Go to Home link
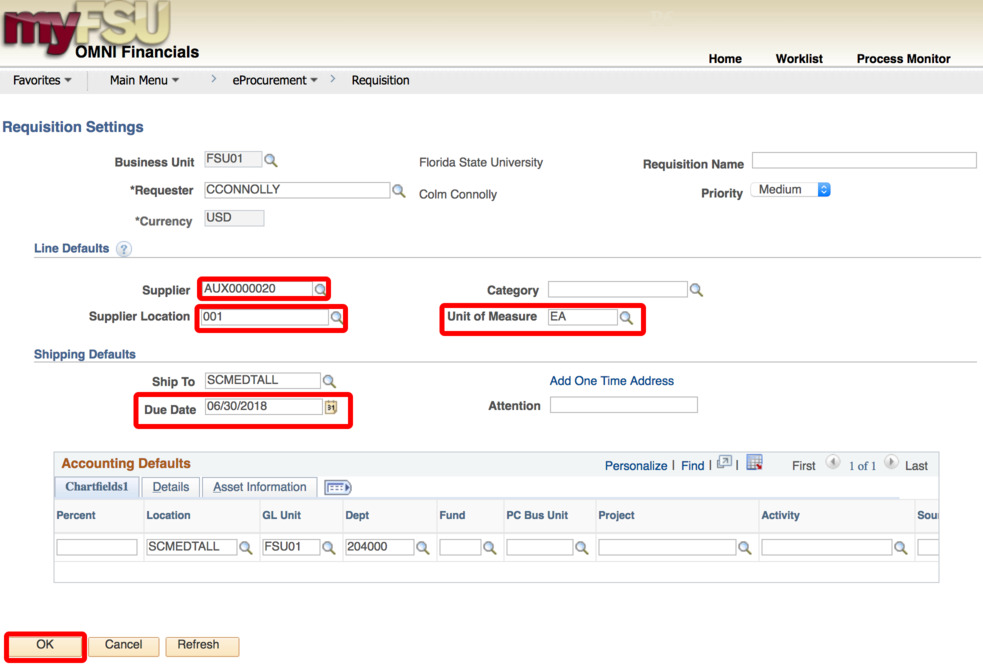This screenshot has height=668, width=983. pos(725,58)
